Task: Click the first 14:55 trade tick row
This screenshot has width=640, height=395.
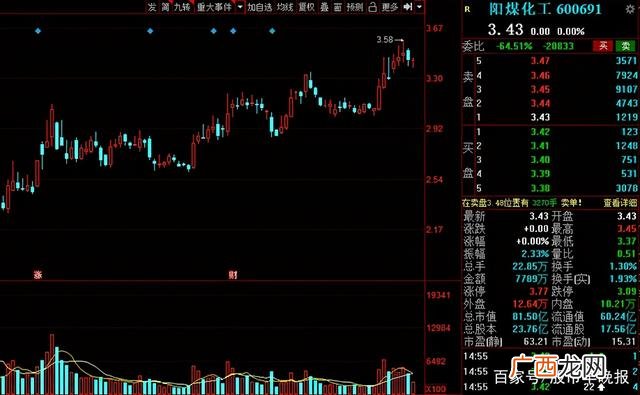Action: pyautogui.click(x=551, y=357)
